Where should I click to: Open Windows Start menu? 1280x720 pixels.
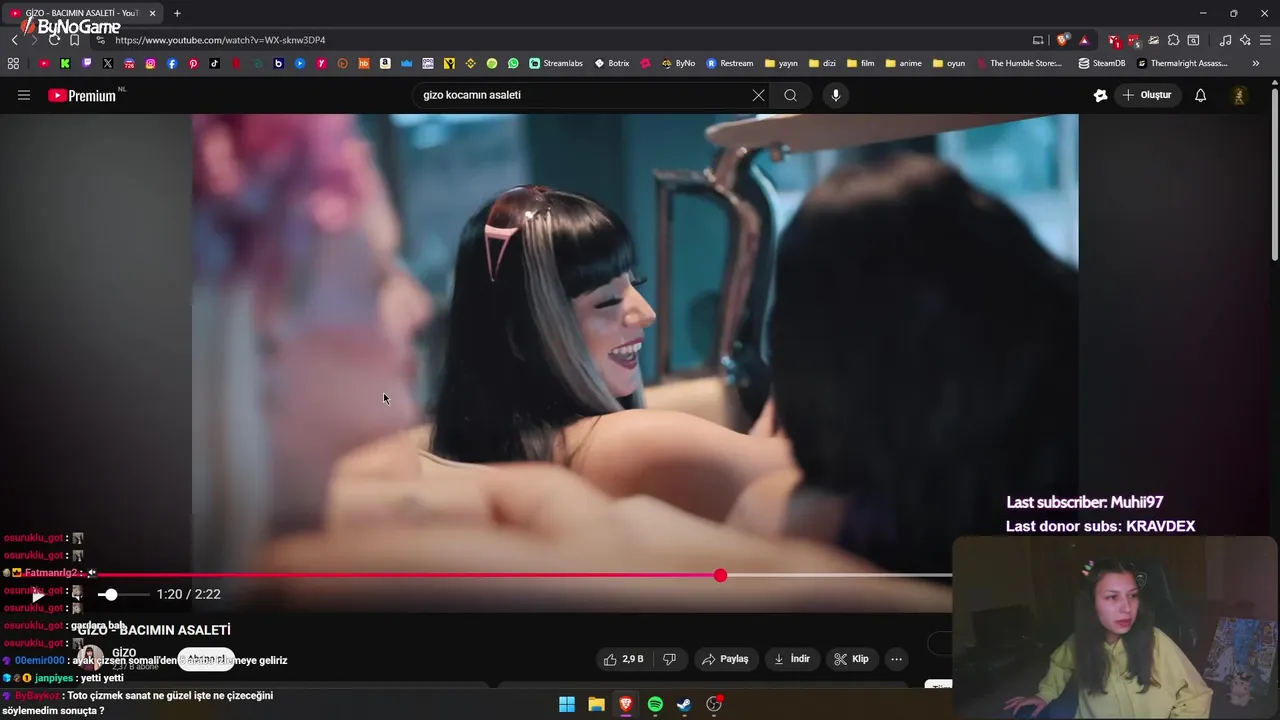pyautogui.click(x=567, y=704)
